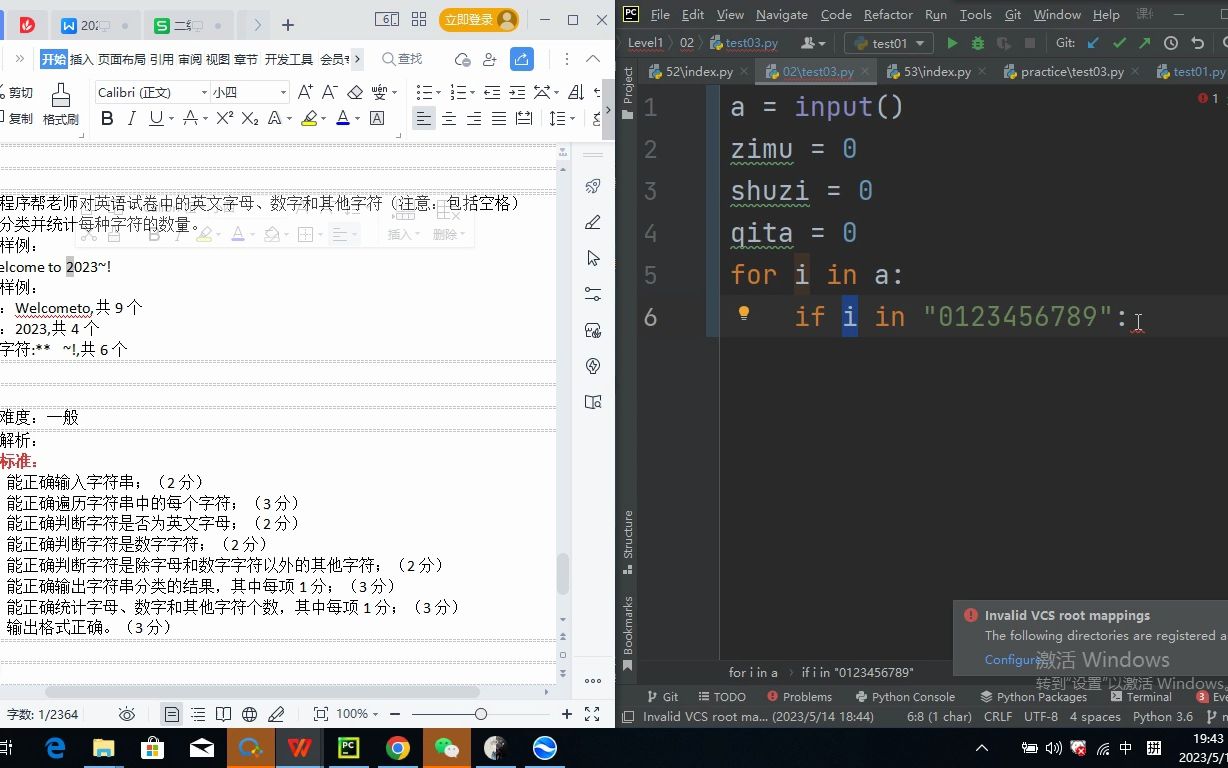Open Chrome from Windows taskbar

tap(397, 747)
